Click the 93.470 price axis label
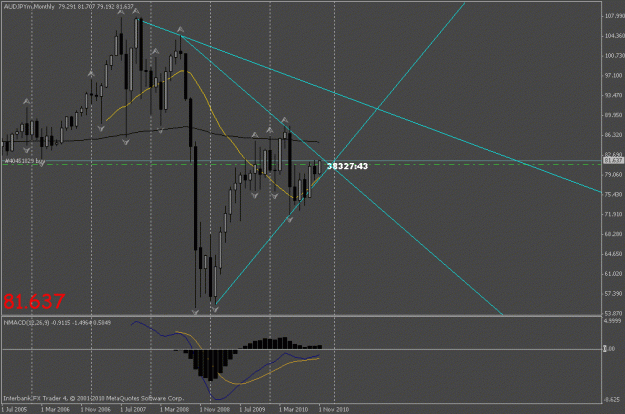Image resolution: width=625 pixels, height=414 pixels. click(614, 95)
